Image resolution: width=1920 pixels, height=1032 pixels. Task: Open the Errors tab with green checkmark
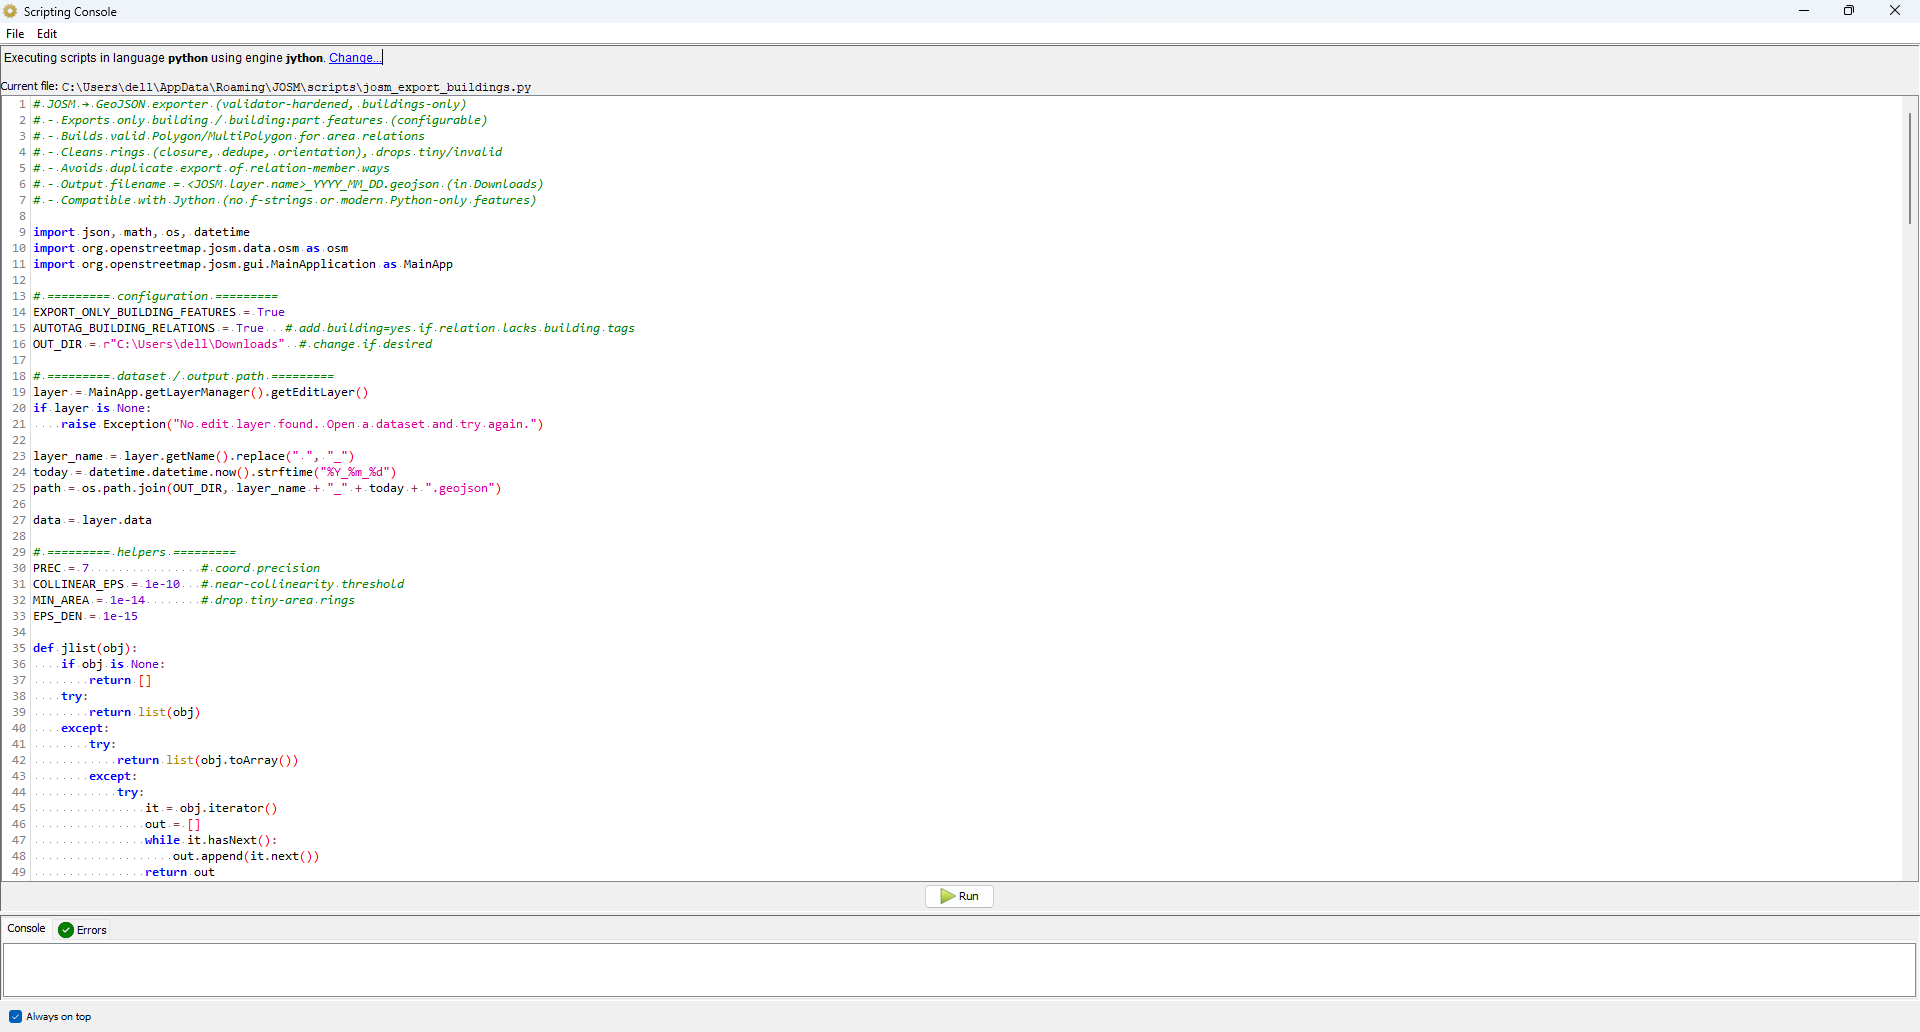[83, 930]
